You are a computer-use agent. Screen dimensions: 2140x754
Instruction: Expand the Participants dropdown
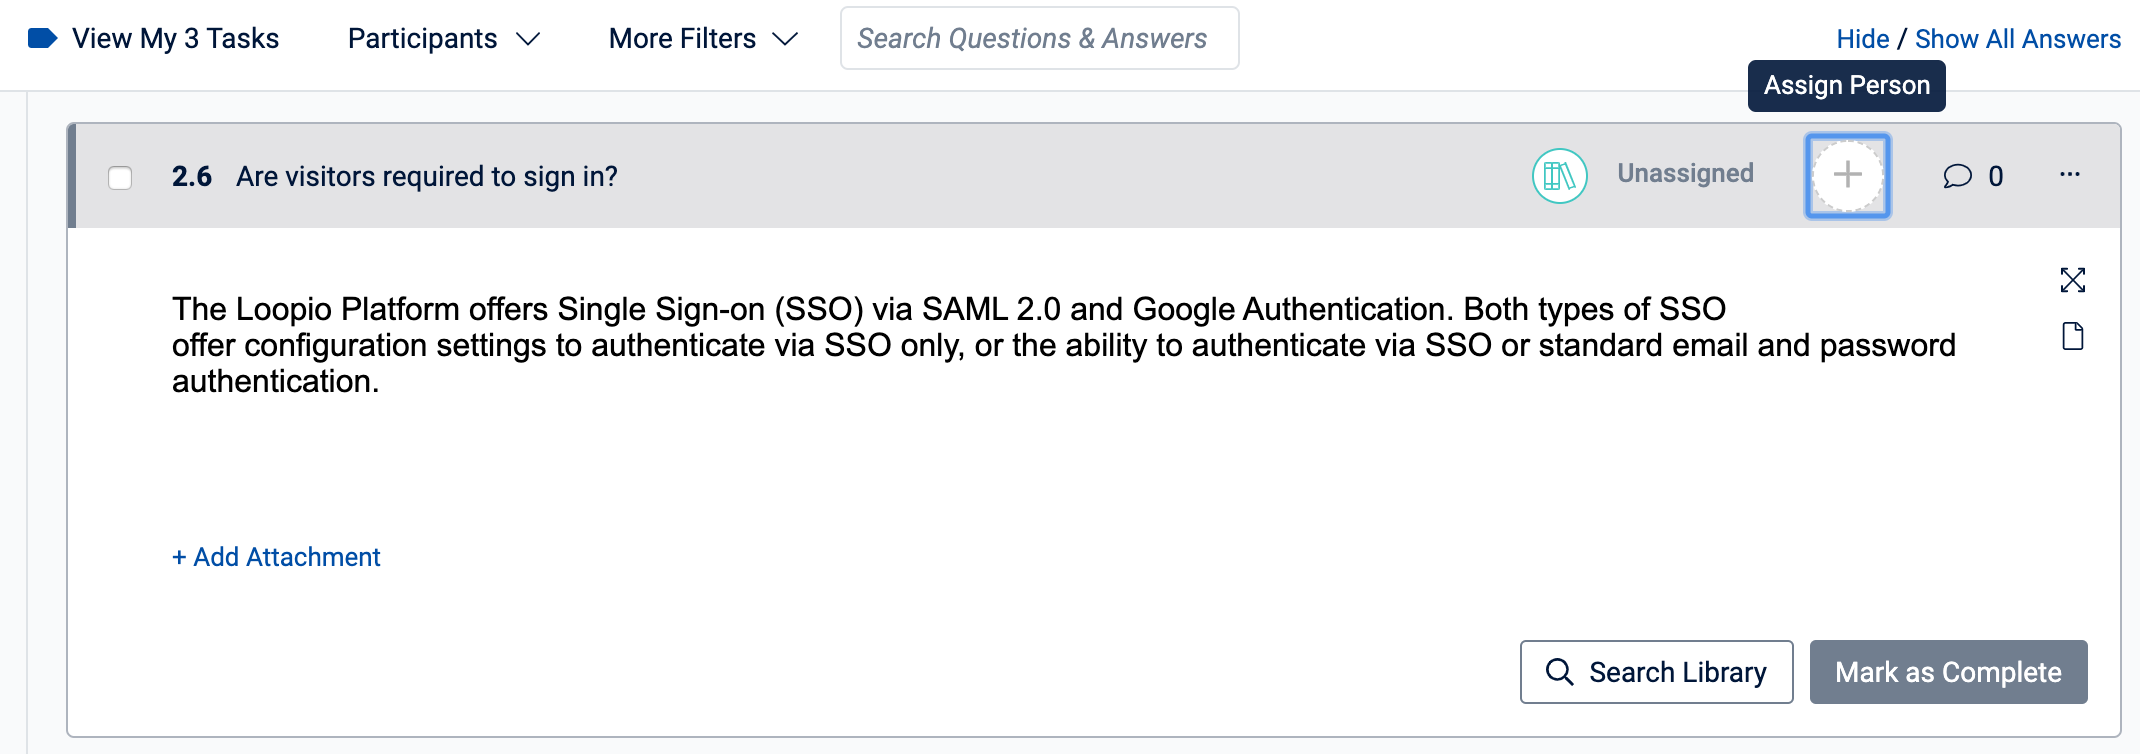point(443,39)
